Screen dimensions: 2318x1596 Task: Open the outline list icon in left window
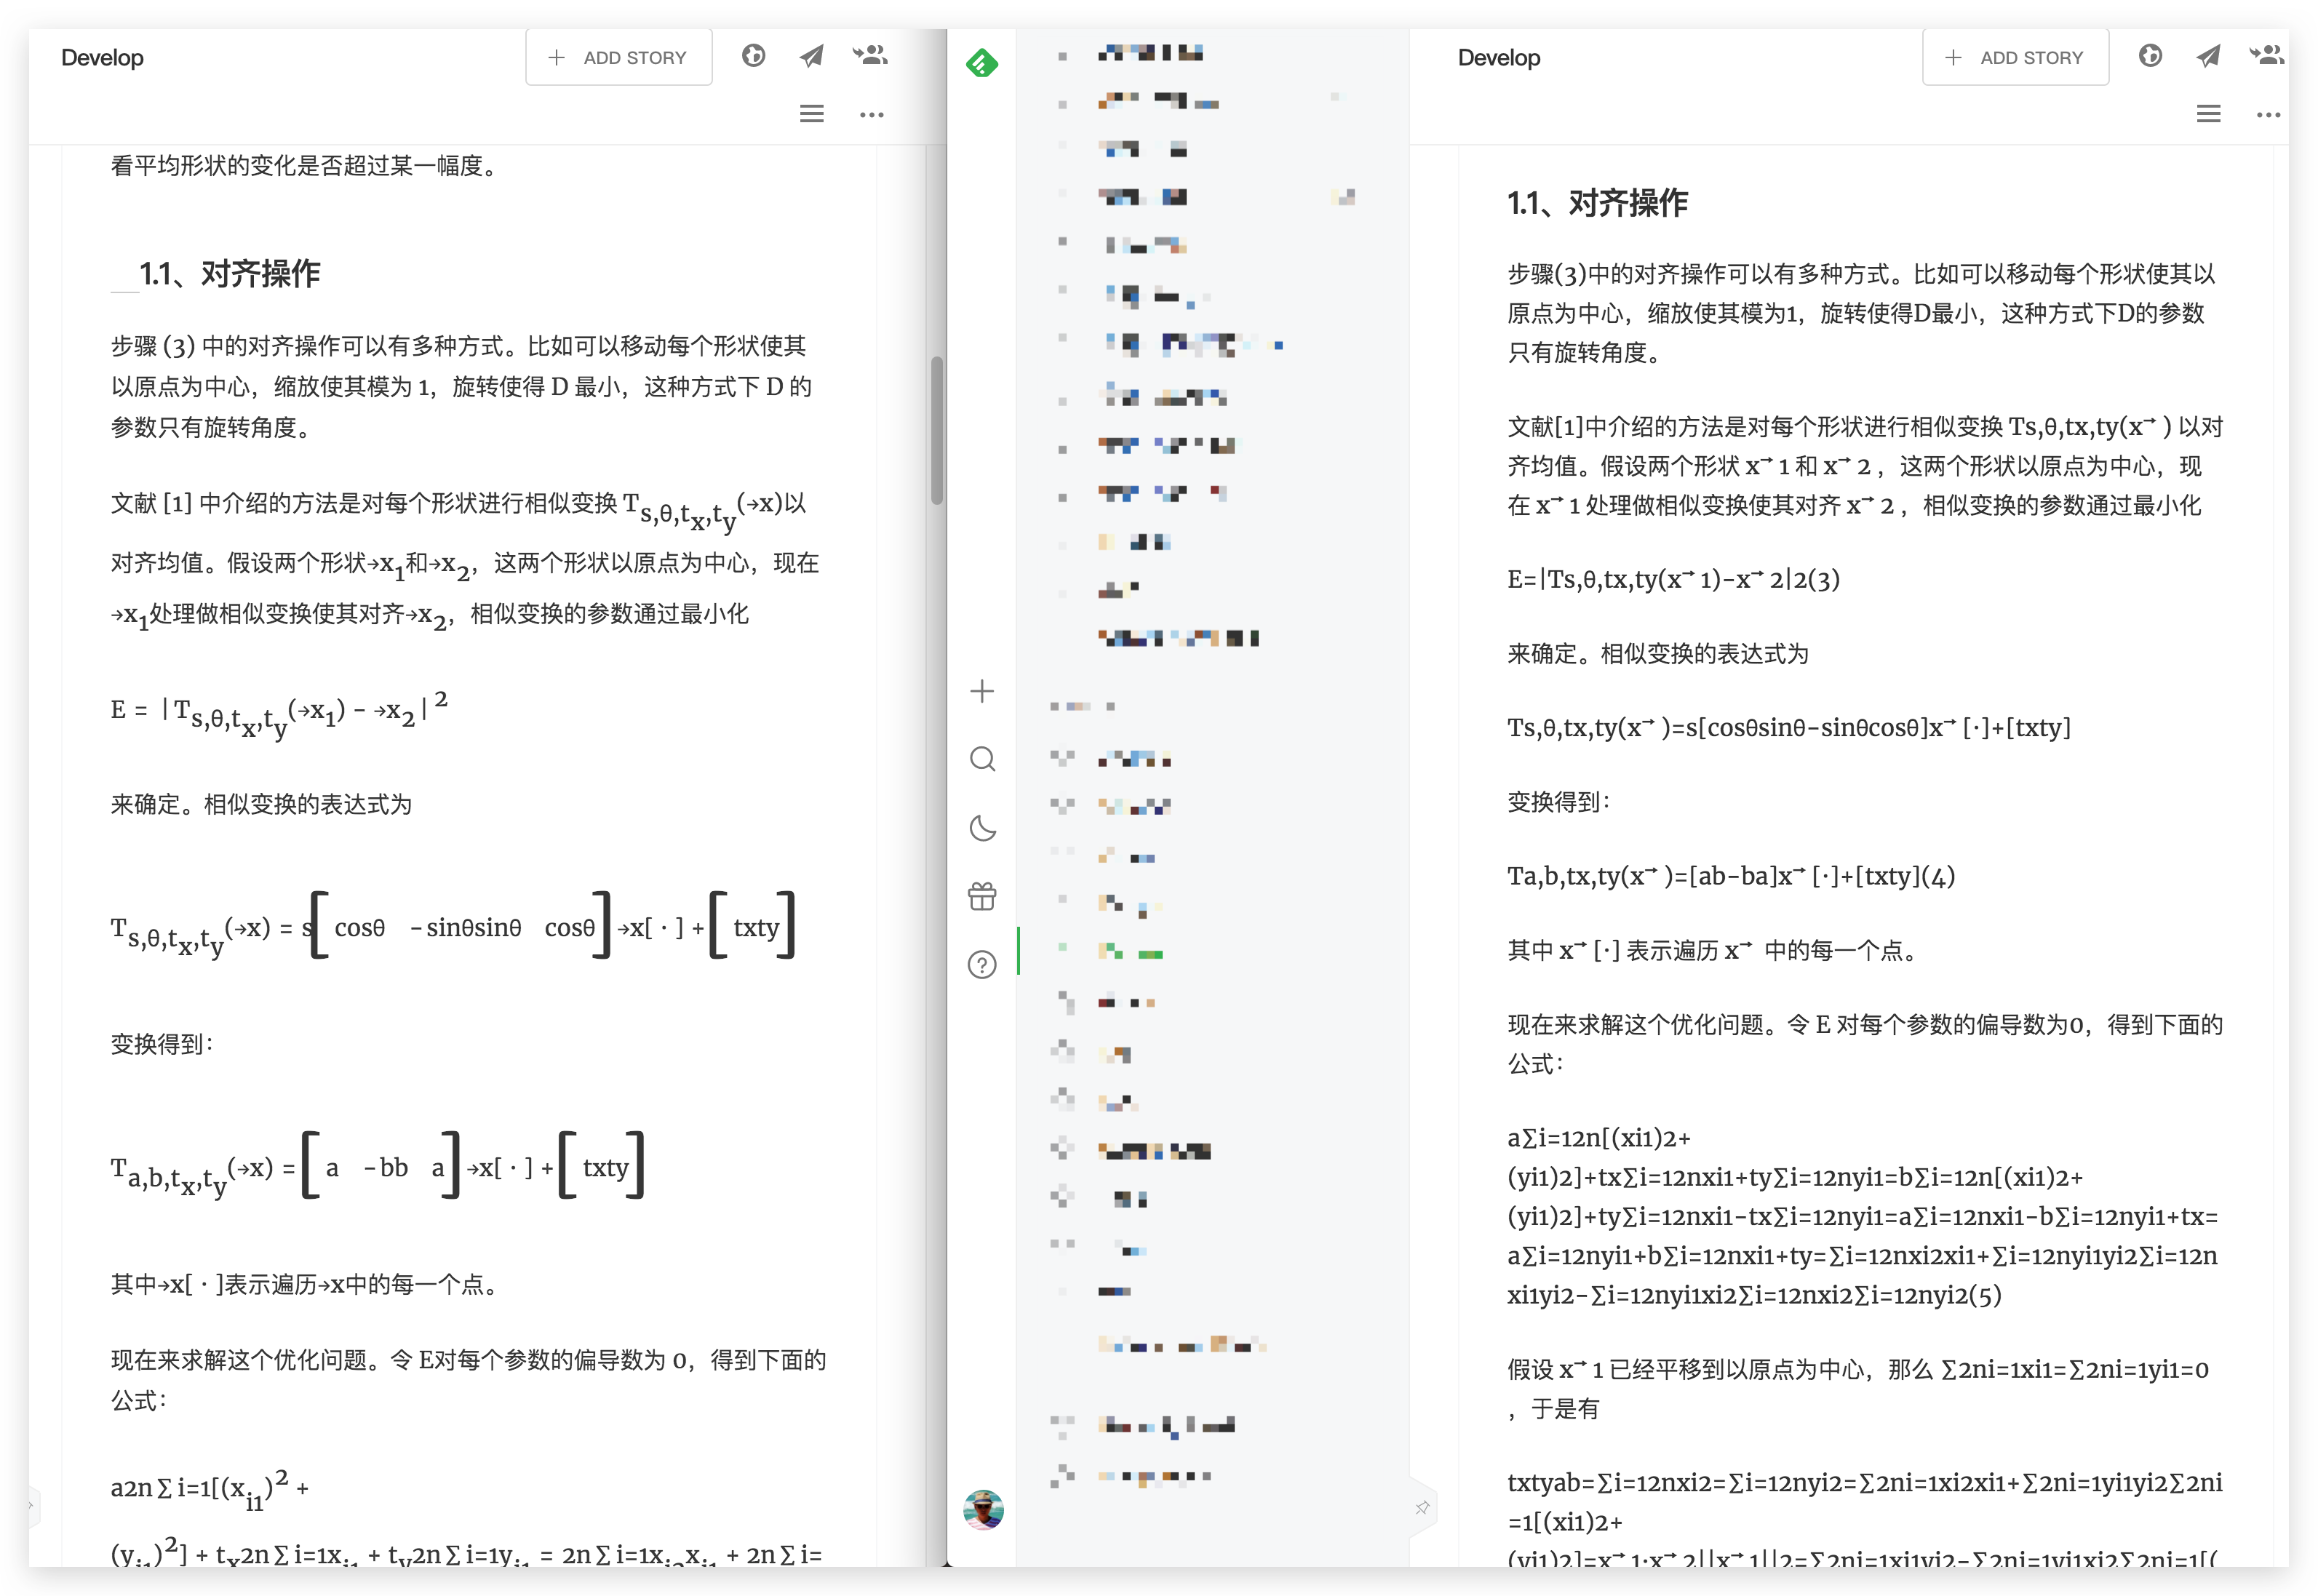(x=811, y=114)
